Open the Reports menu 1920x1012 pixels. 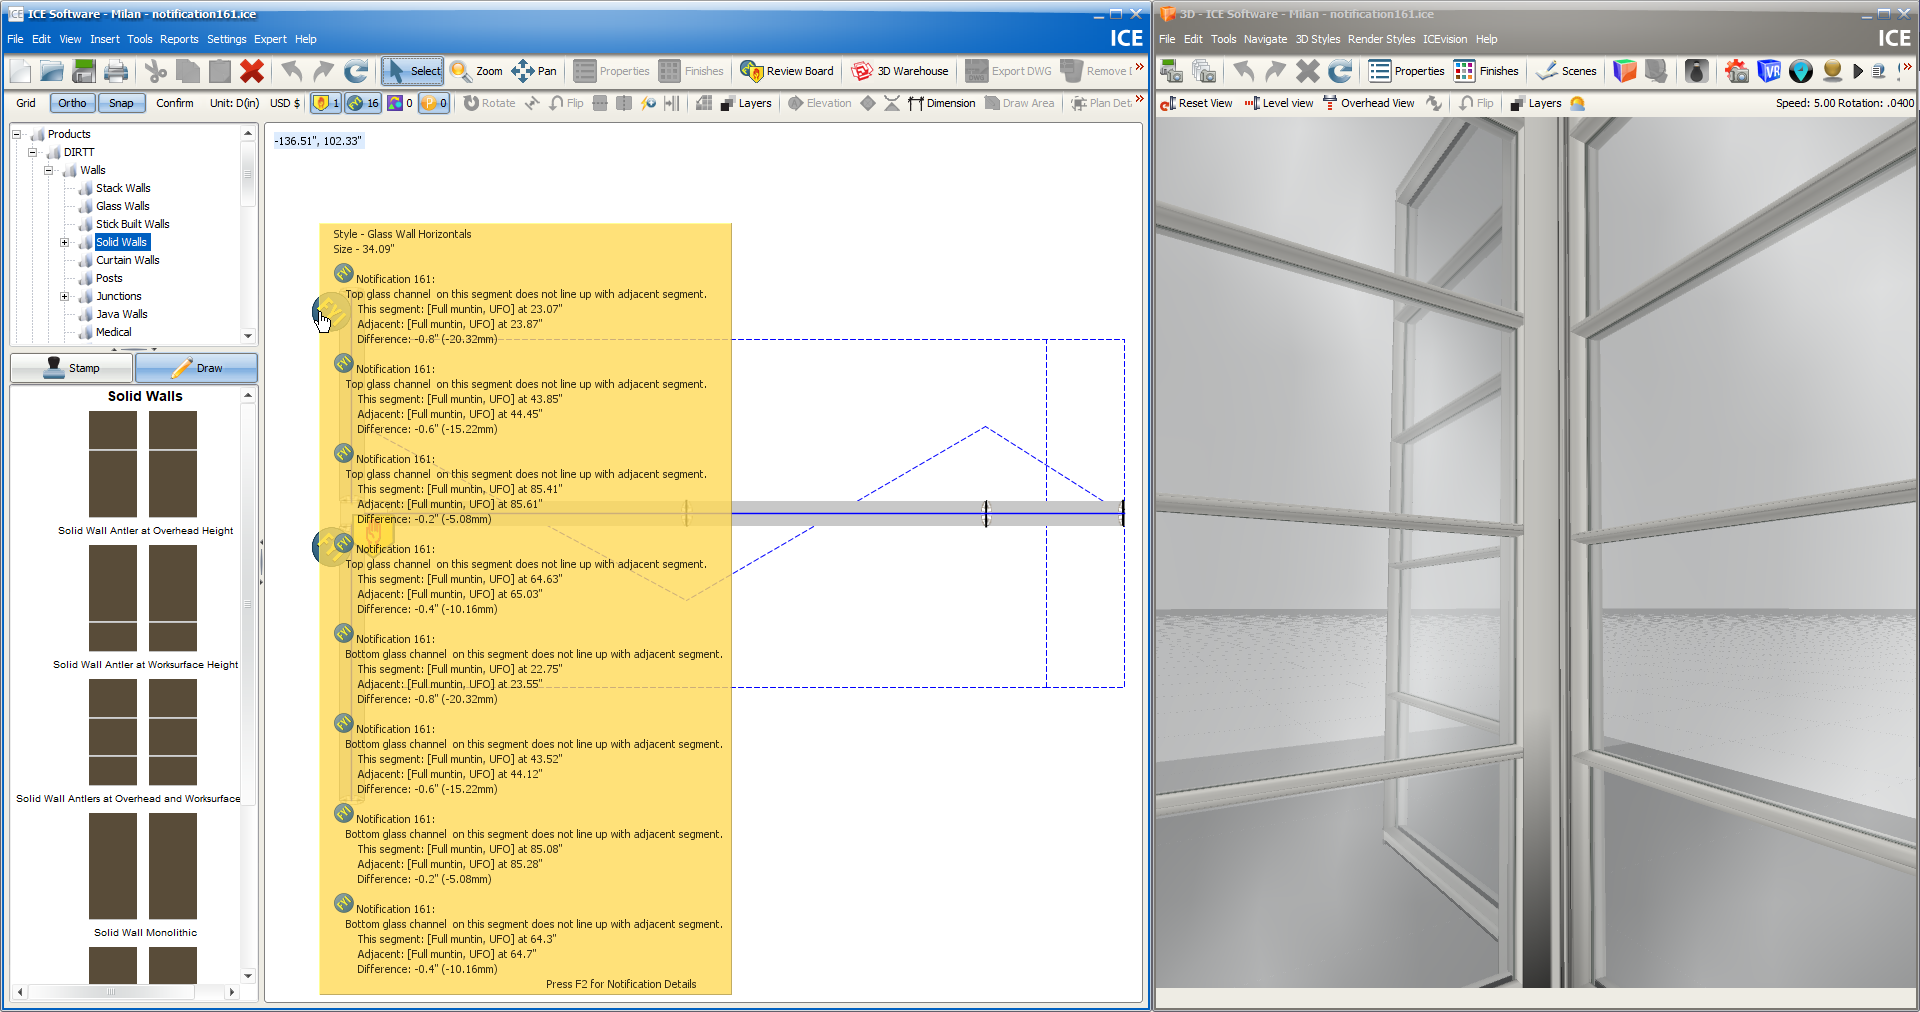179,39
